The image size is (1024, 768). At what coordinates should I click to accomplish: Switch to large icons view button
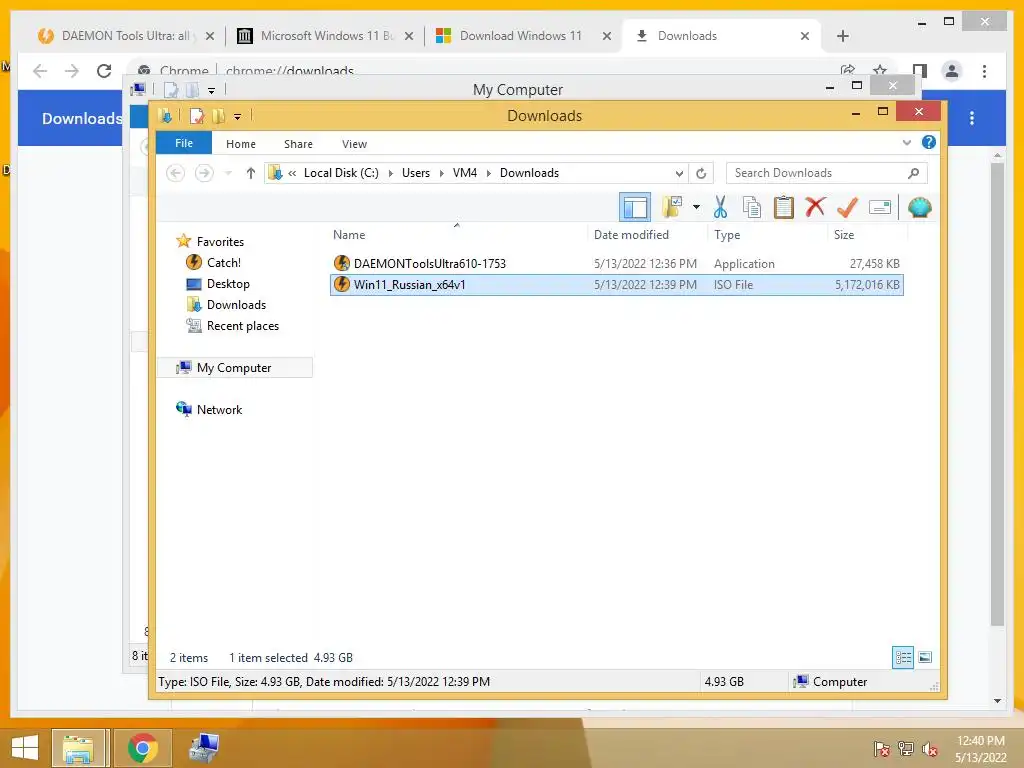925,658
